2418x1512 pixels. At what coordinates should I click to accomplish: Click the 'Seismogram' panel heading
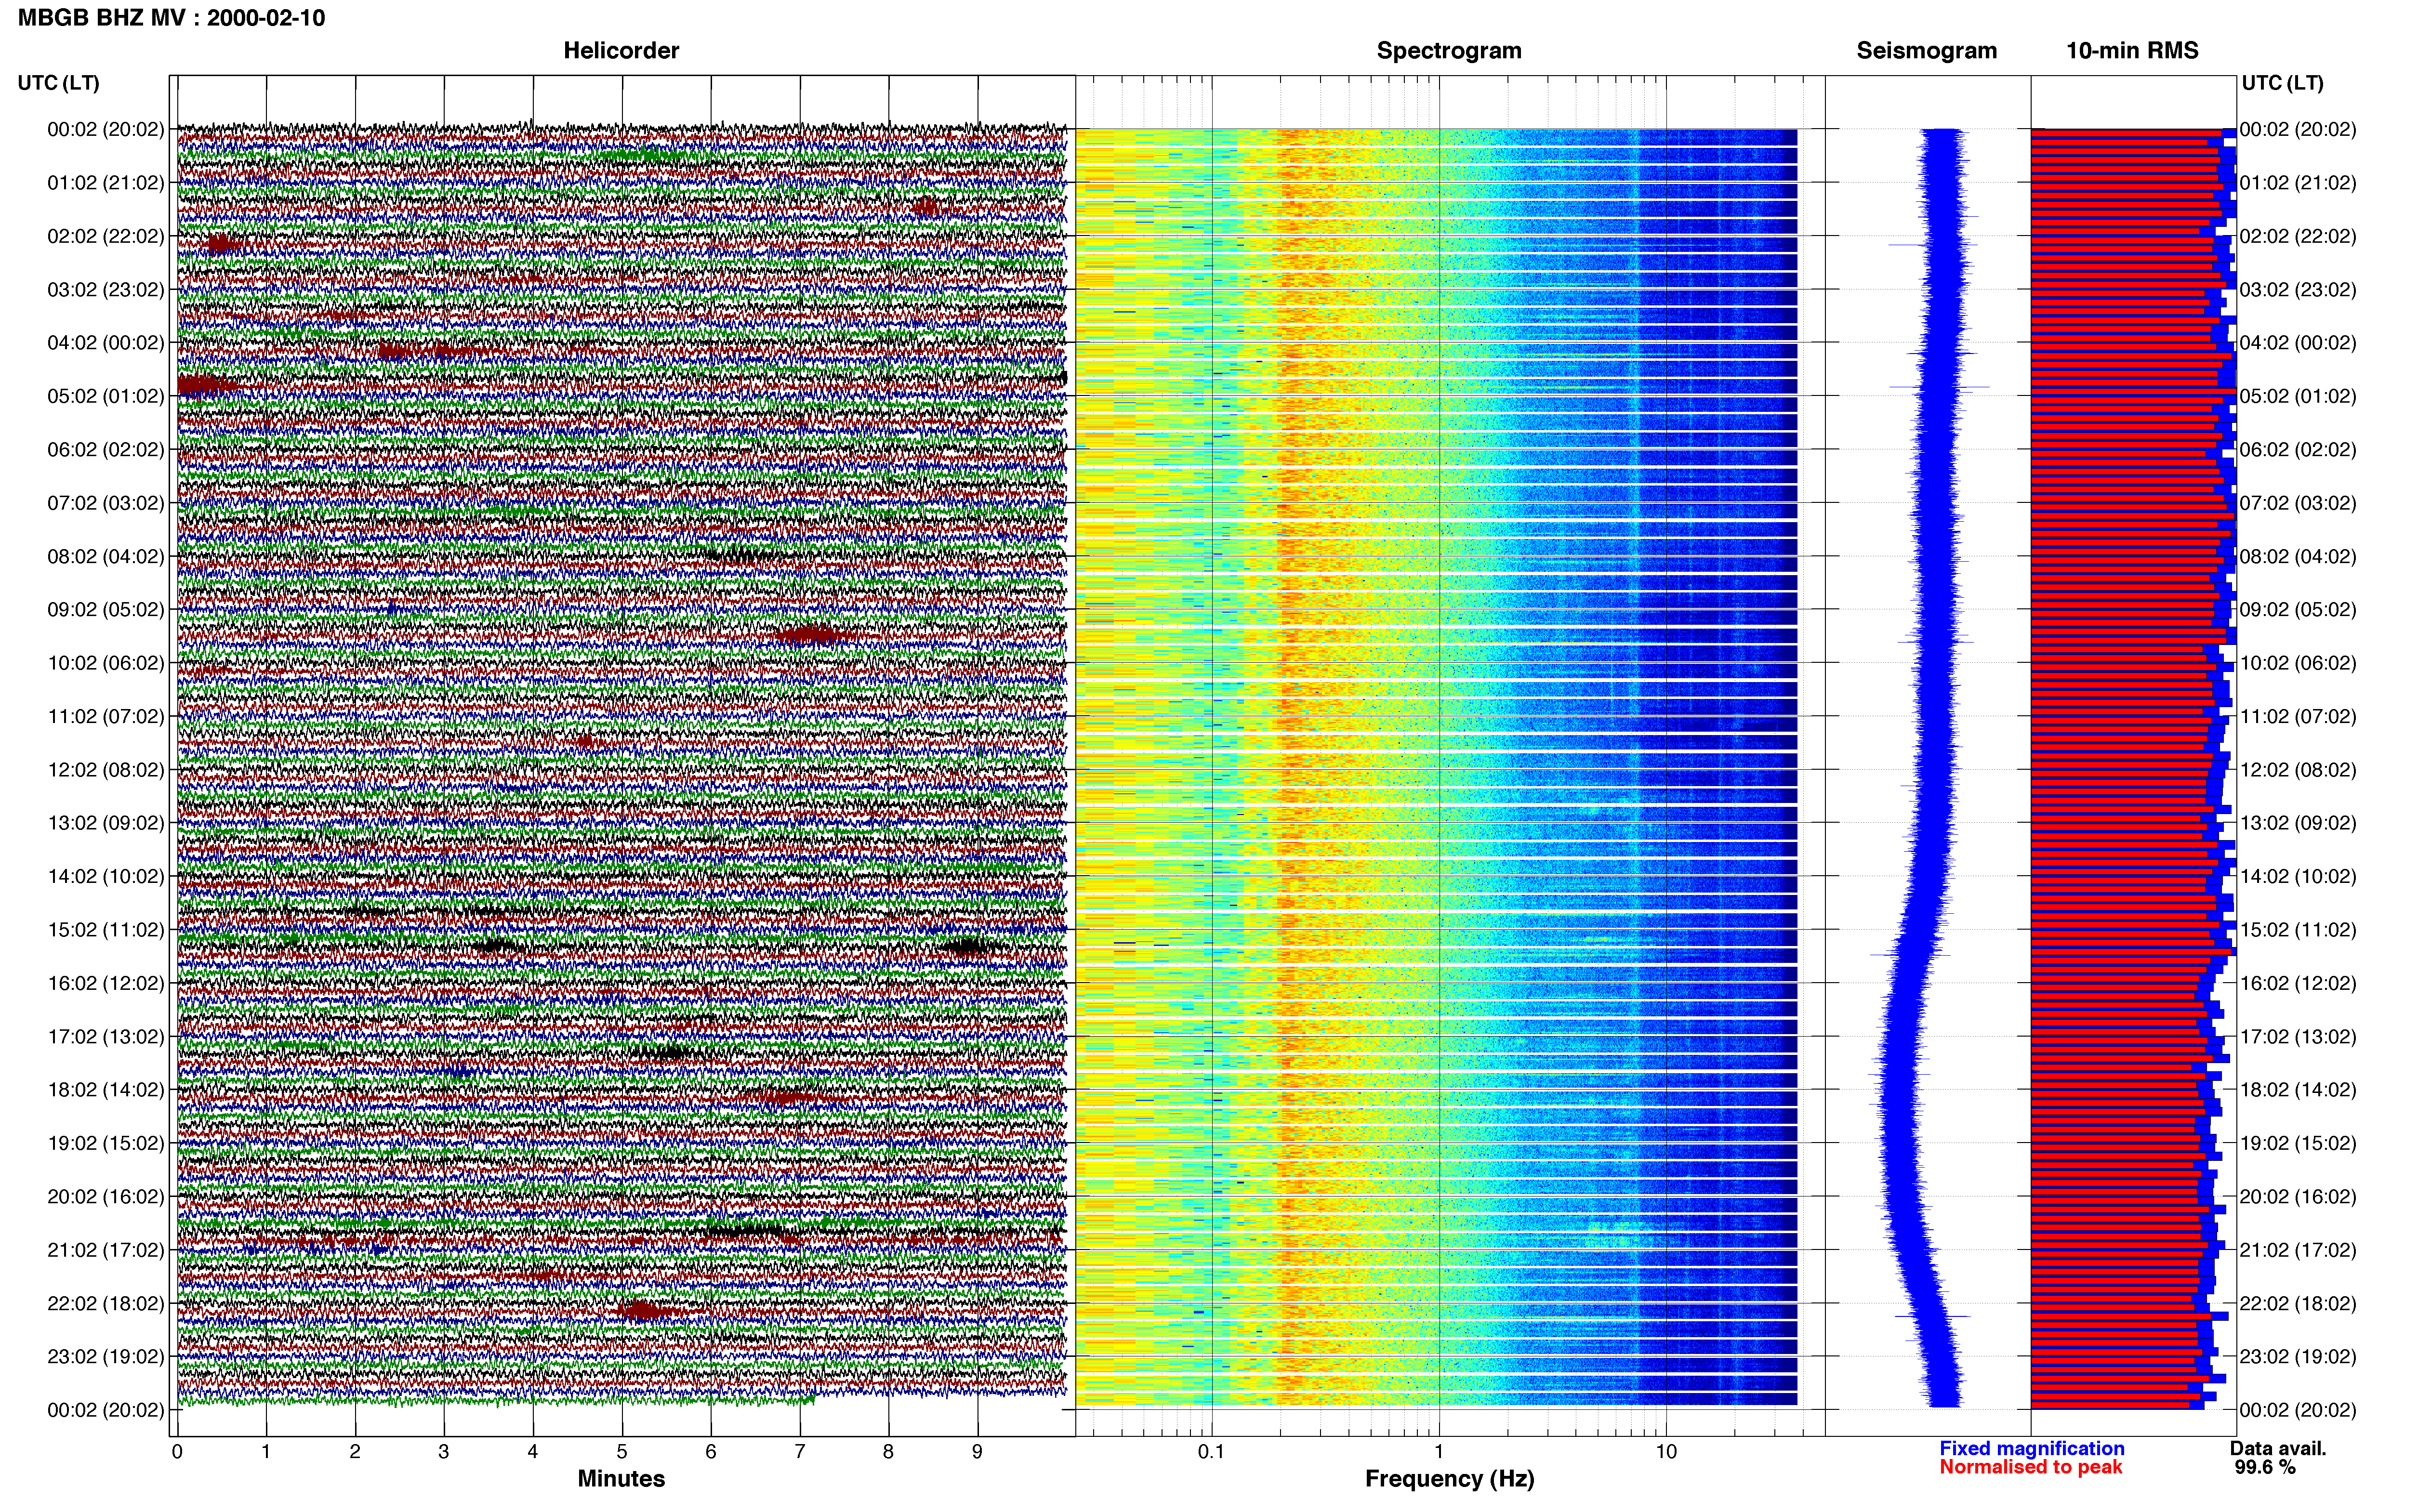pyautogui.click(x=1927, y=51)
